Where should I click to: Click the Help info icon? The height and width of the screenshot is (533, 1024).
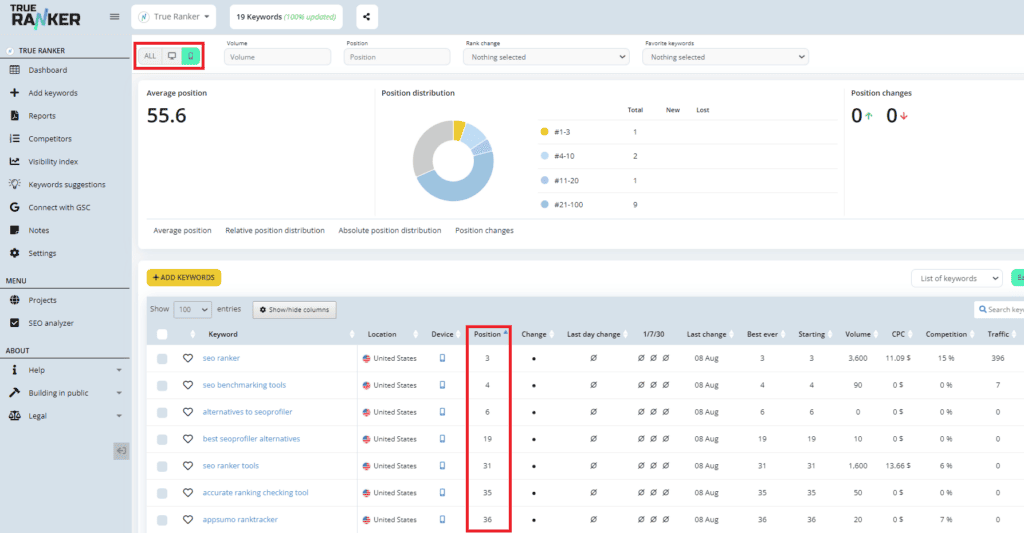point(14,370)
